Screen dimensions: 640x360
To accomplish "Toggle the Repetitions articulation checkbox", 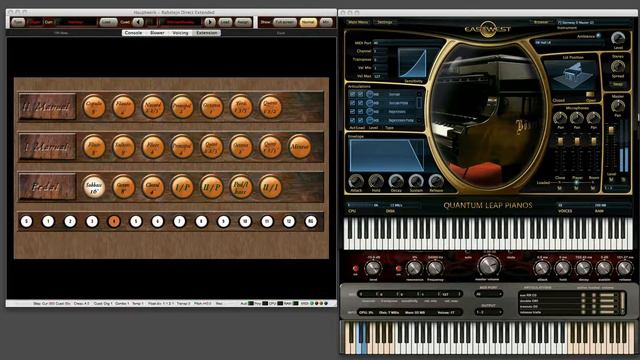I will [x=352, y=111].
